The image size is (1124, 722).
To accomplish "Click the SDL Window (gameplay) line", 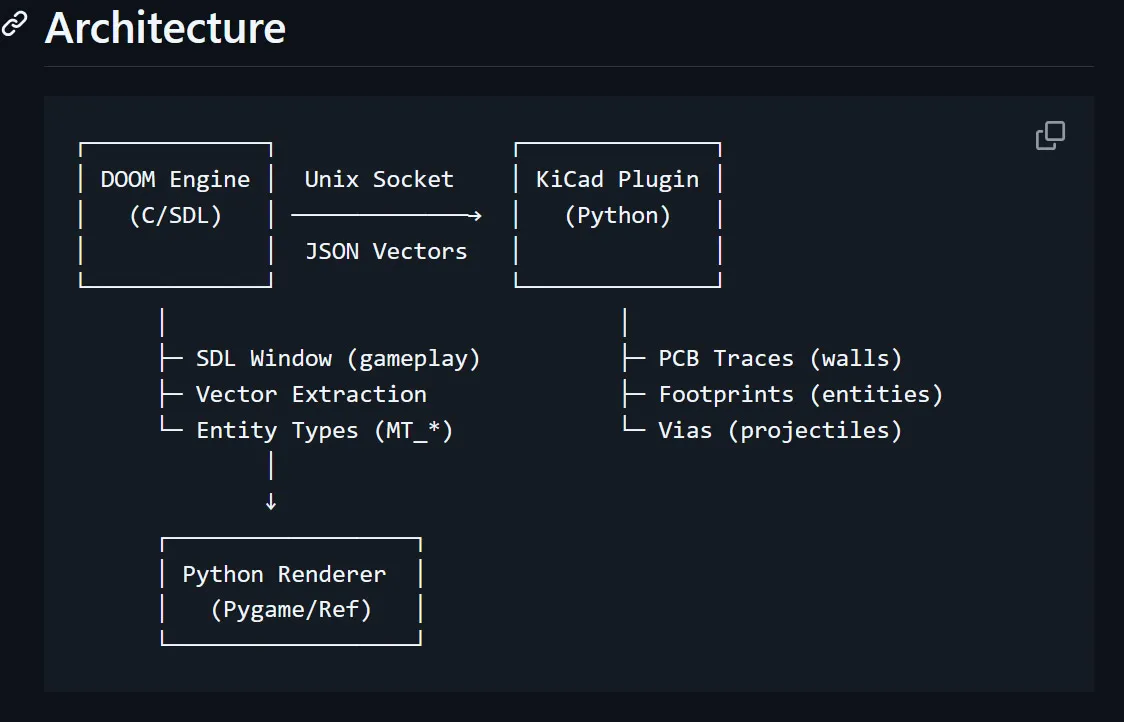I will click(x=338, y=358).
